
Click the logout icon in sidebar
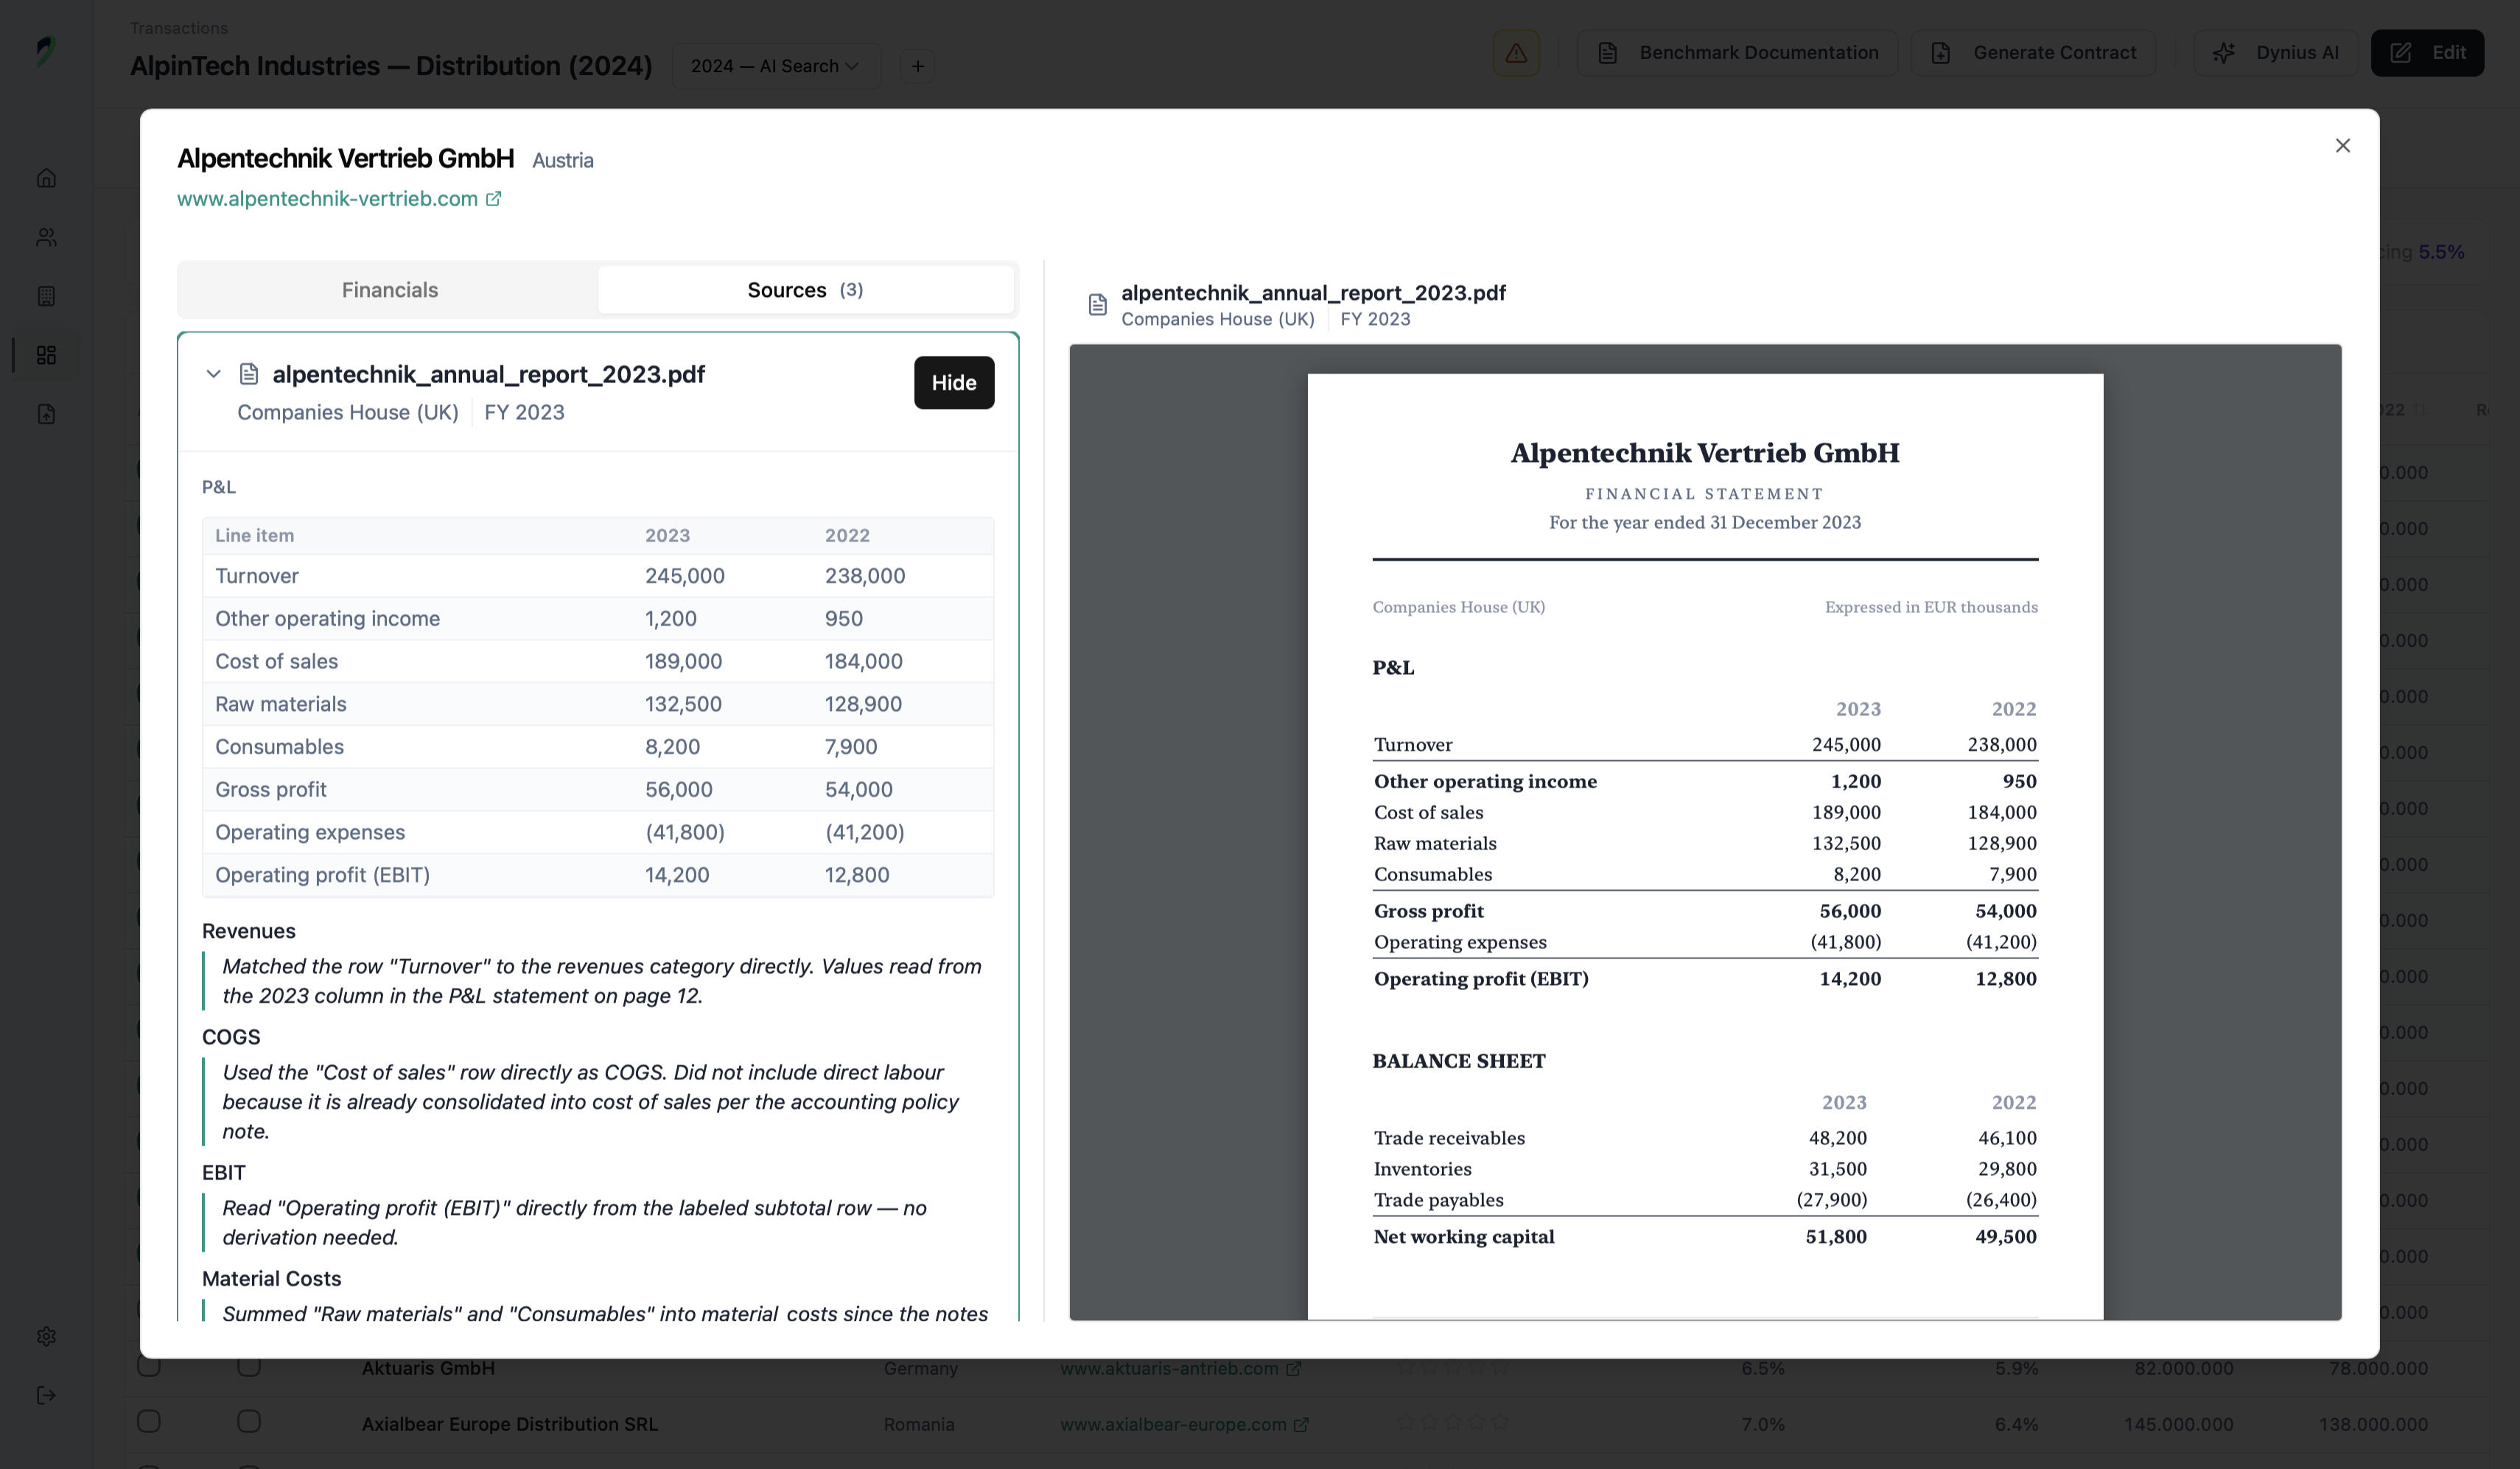click(46, 1395)
